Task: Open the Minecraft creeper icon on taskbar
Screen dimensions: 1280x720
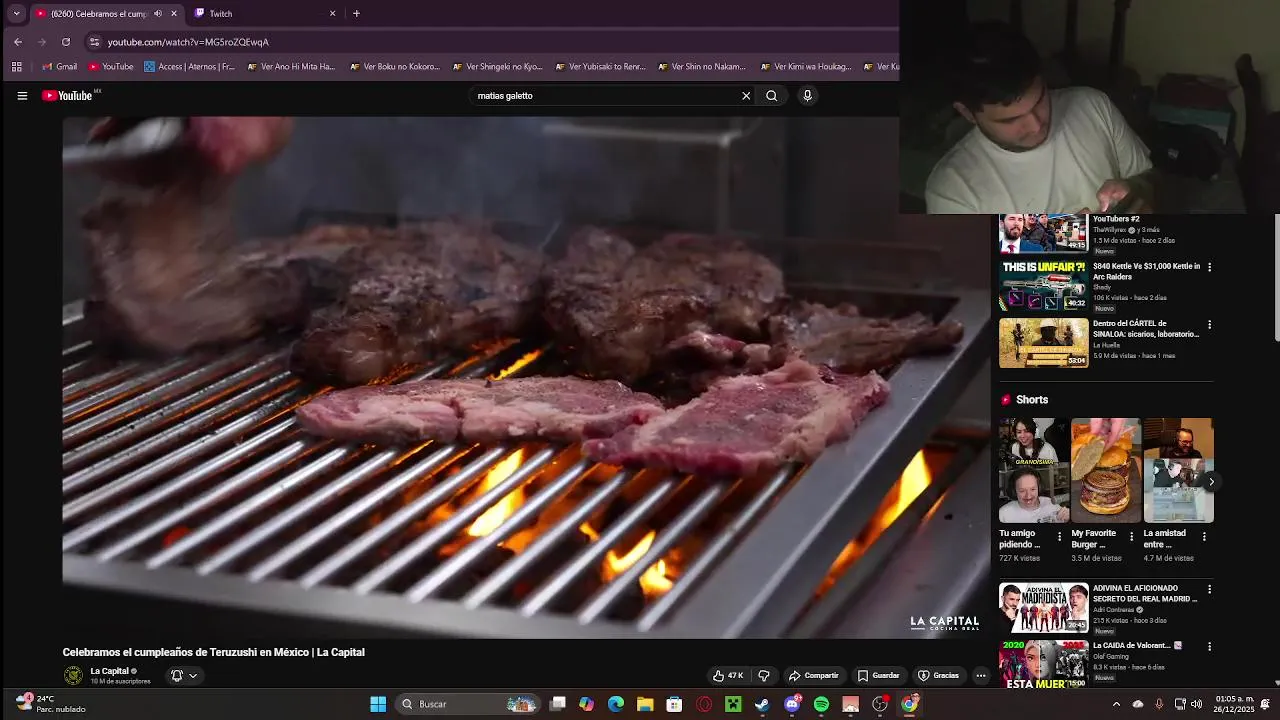Action: [x=733, y=704]
